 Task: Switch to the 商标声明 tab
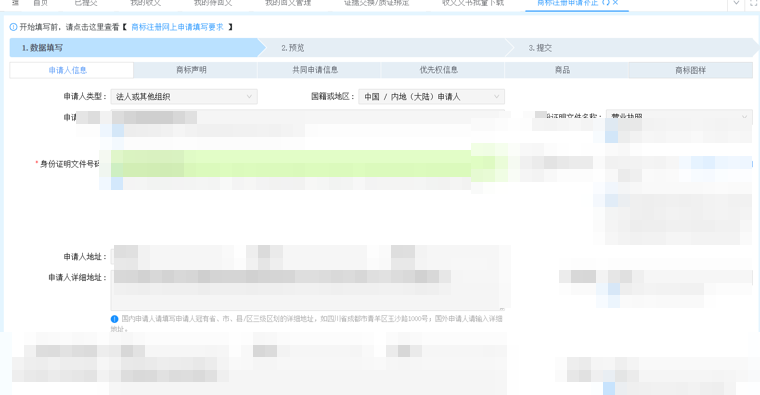tap(195, 70)
